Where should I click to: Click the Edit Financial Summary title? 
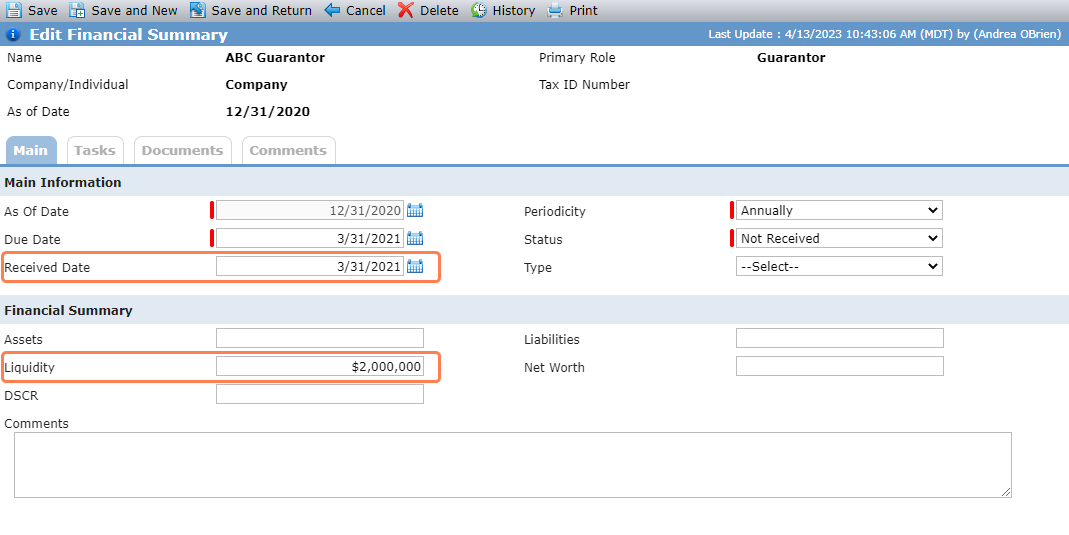128,35
